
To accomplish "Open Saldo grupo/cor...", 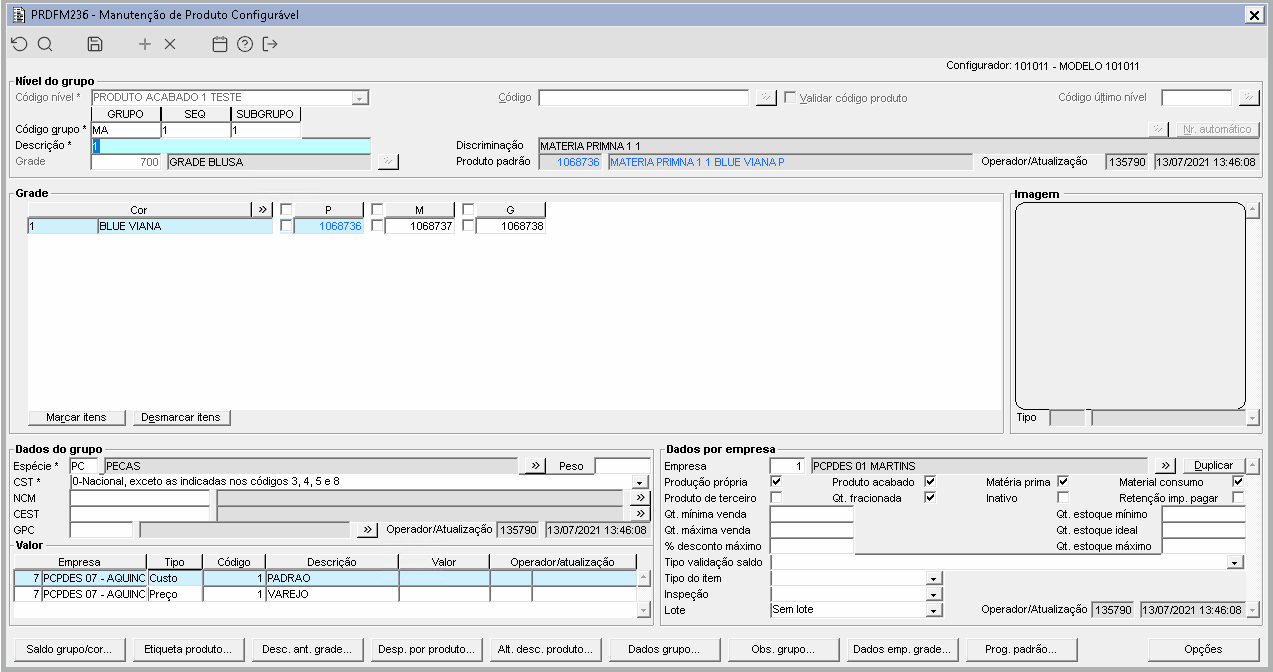I will tap(68, 649).
